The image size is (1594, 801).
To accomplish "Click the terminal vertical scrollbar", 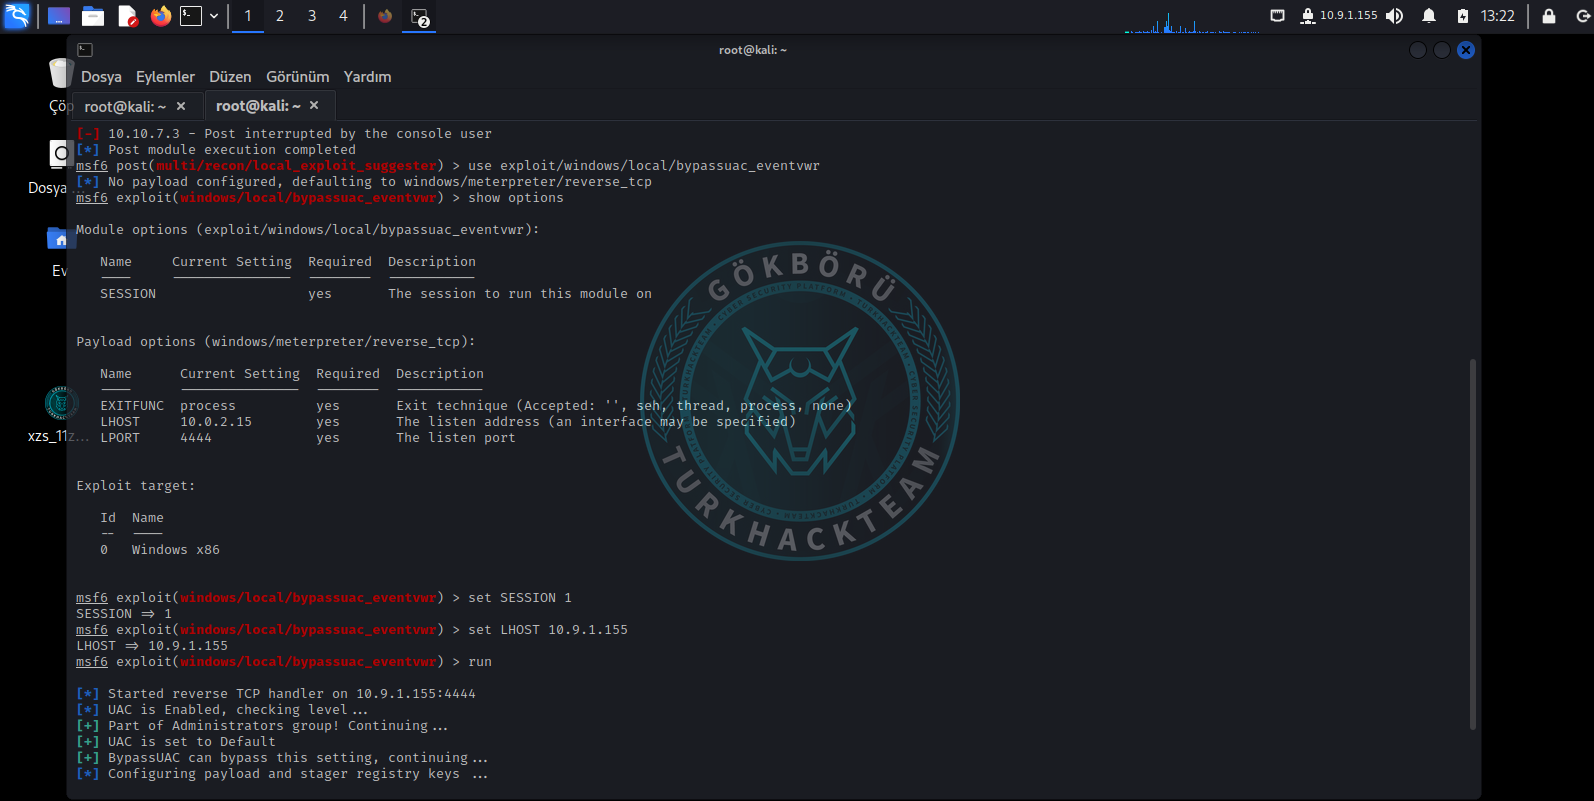I will [x=1472, y=544].
